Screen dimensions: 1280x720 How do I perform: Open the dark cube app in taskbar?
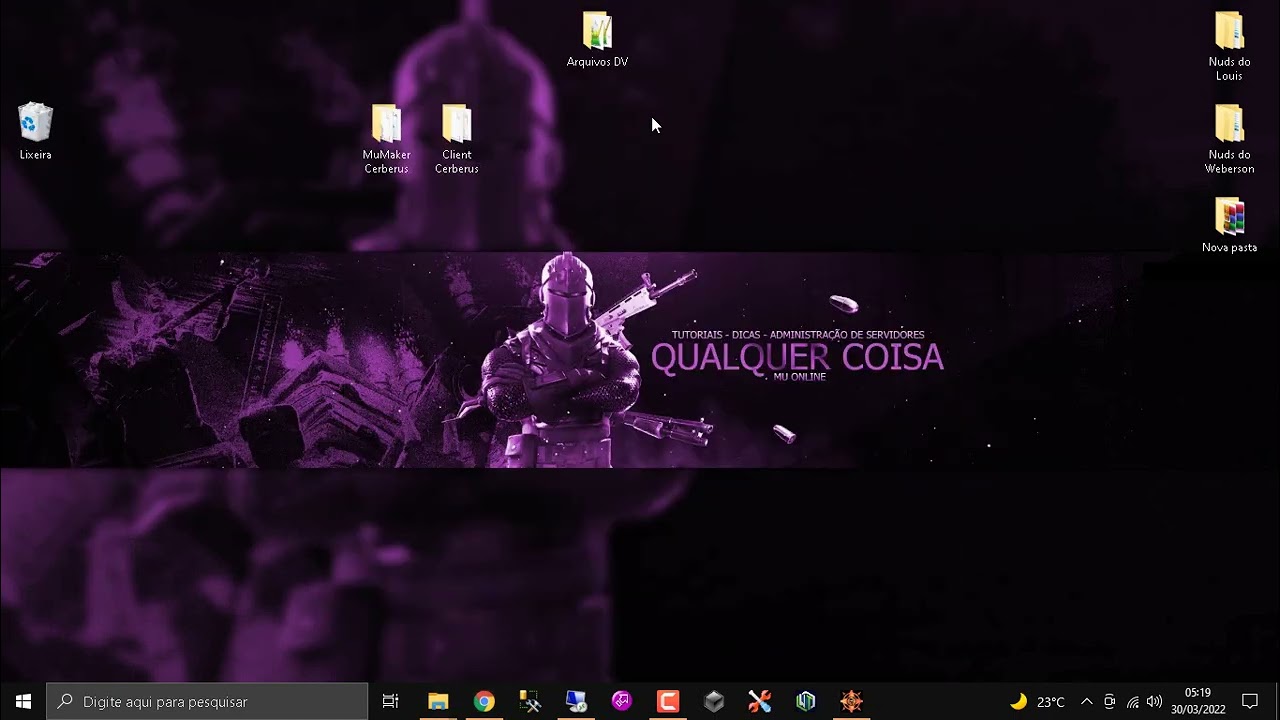[714, 701]
